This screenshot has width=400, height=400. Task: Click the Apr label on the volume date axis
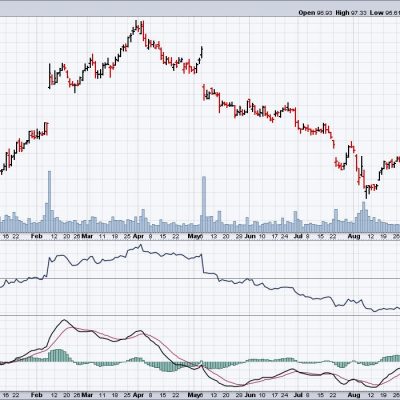tap(138, 236)
